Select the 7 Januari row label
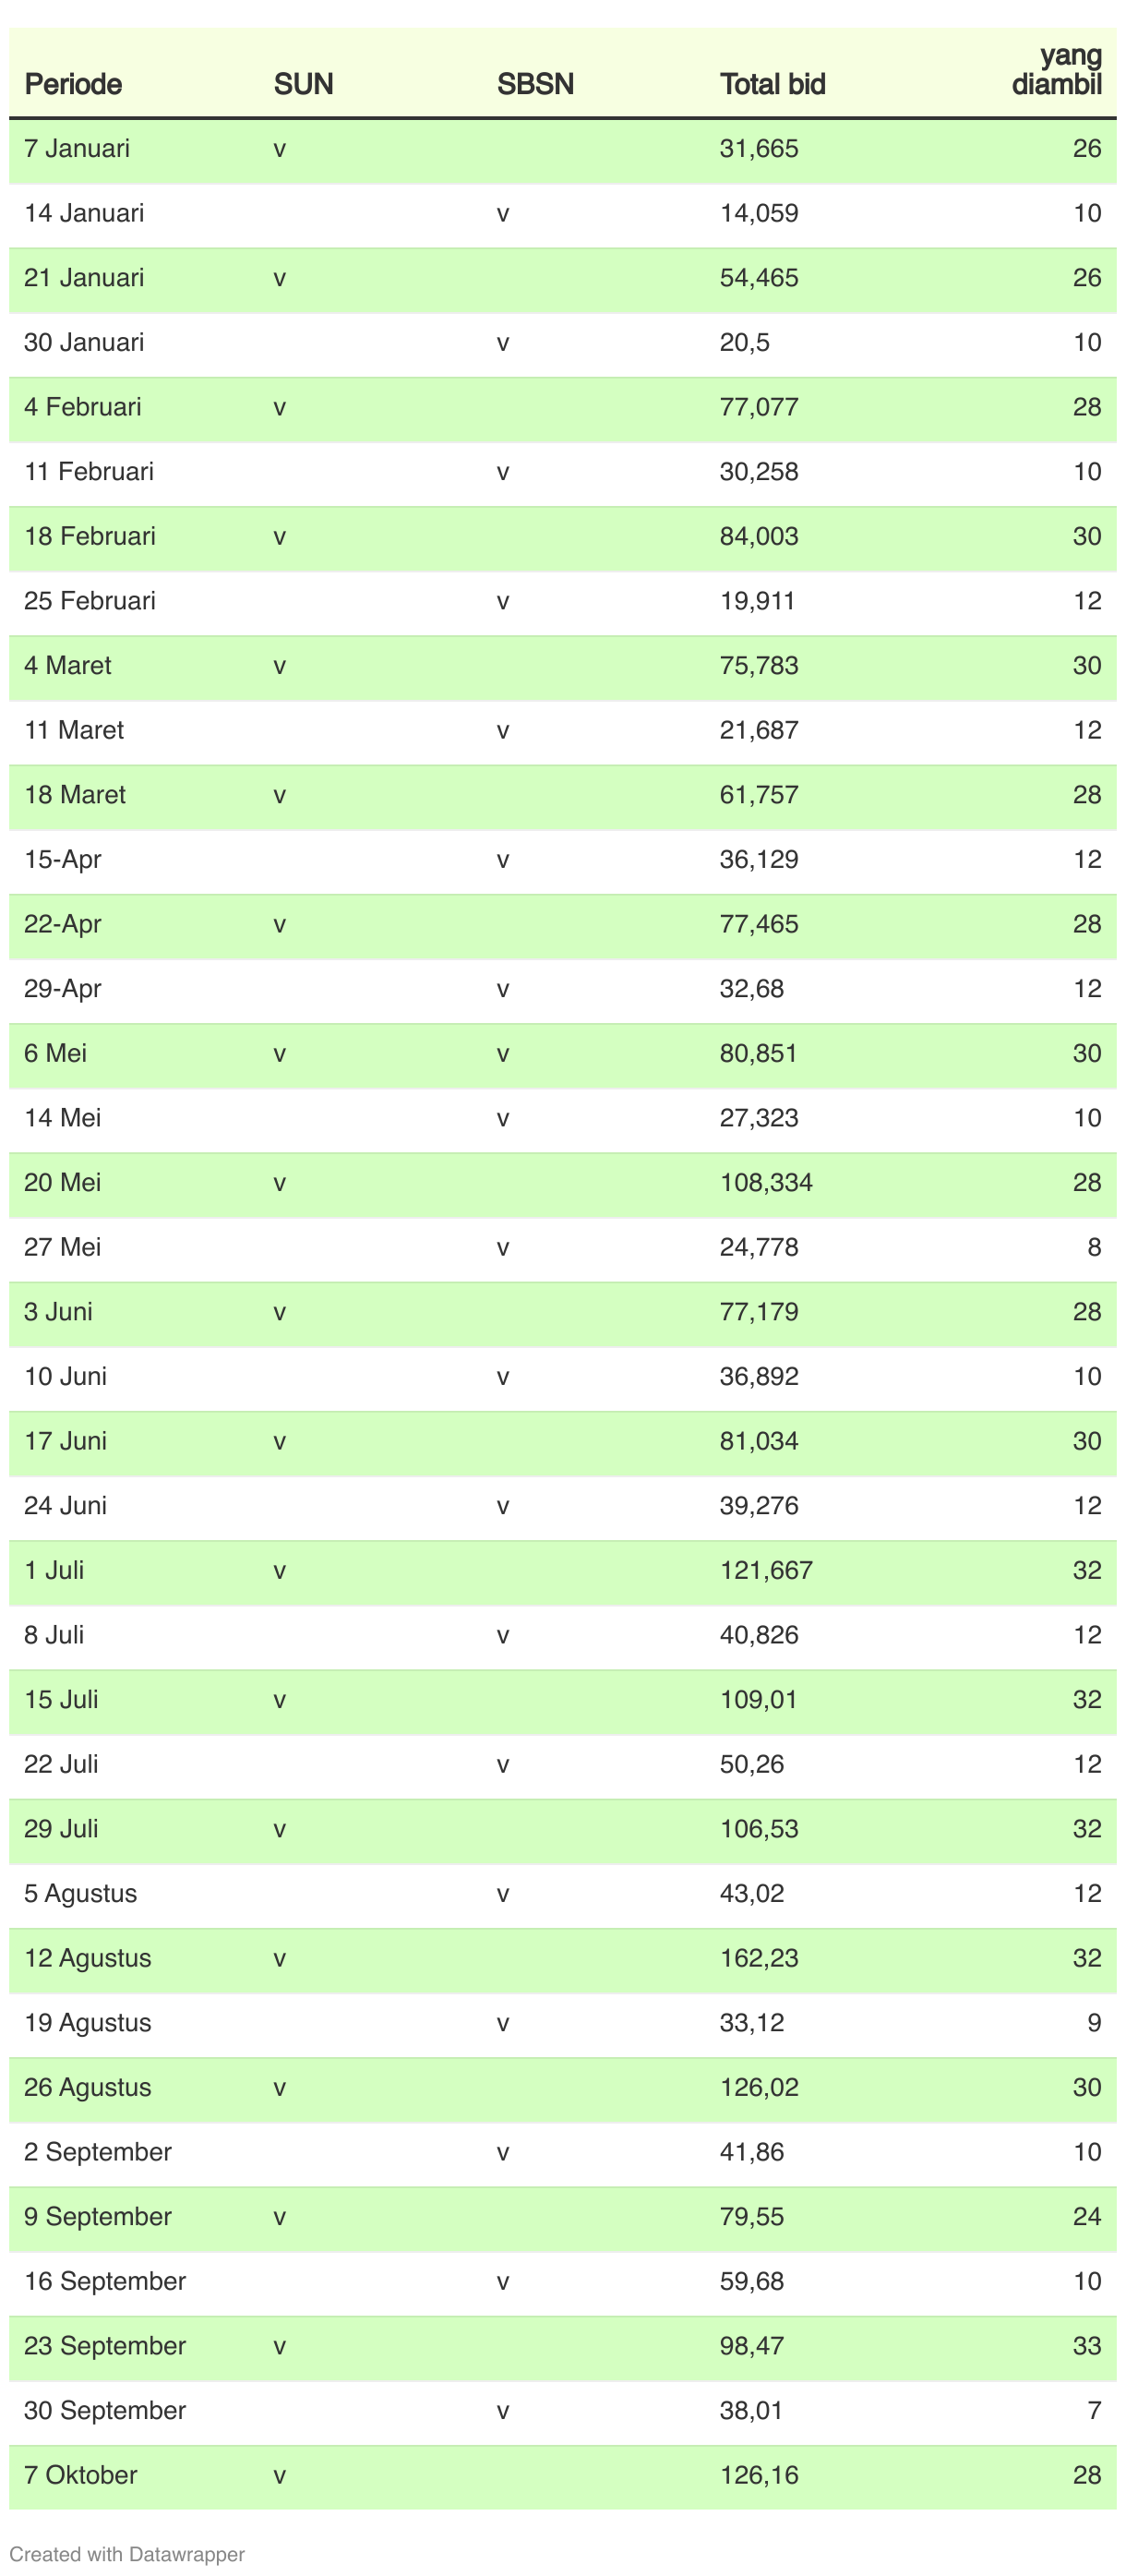 point(77,149)
